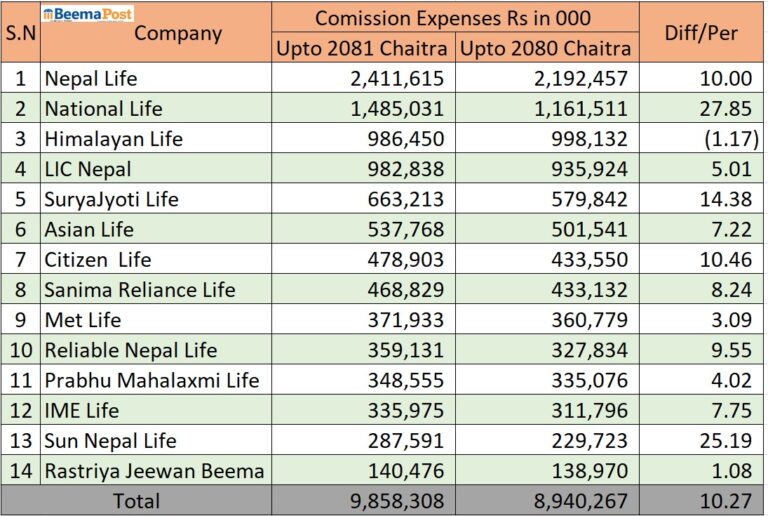
Task: Select the Reliable Nepal Life name
Action: tap(131, 351)
